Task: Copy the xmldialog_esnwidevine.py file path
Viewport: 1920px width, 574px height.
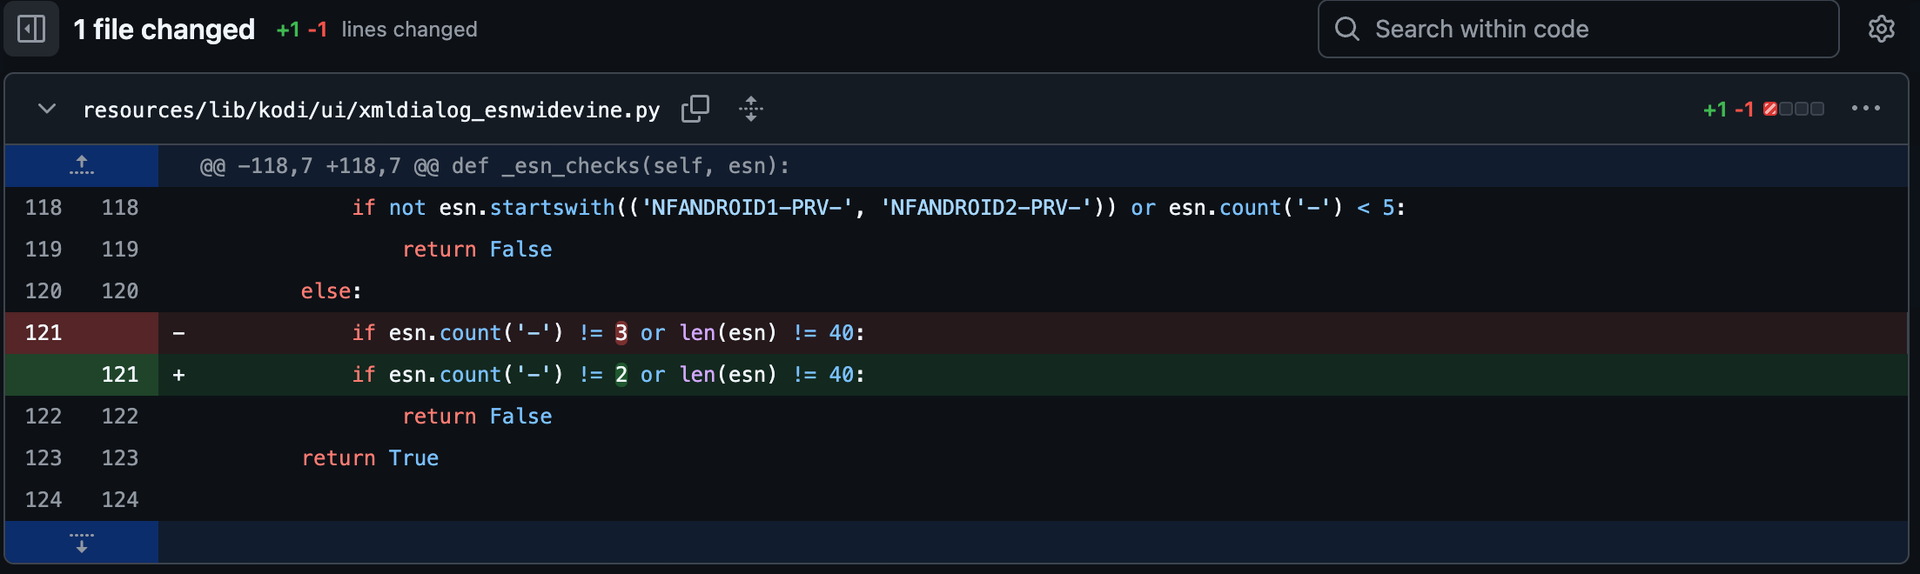Action: click(695, 109)
